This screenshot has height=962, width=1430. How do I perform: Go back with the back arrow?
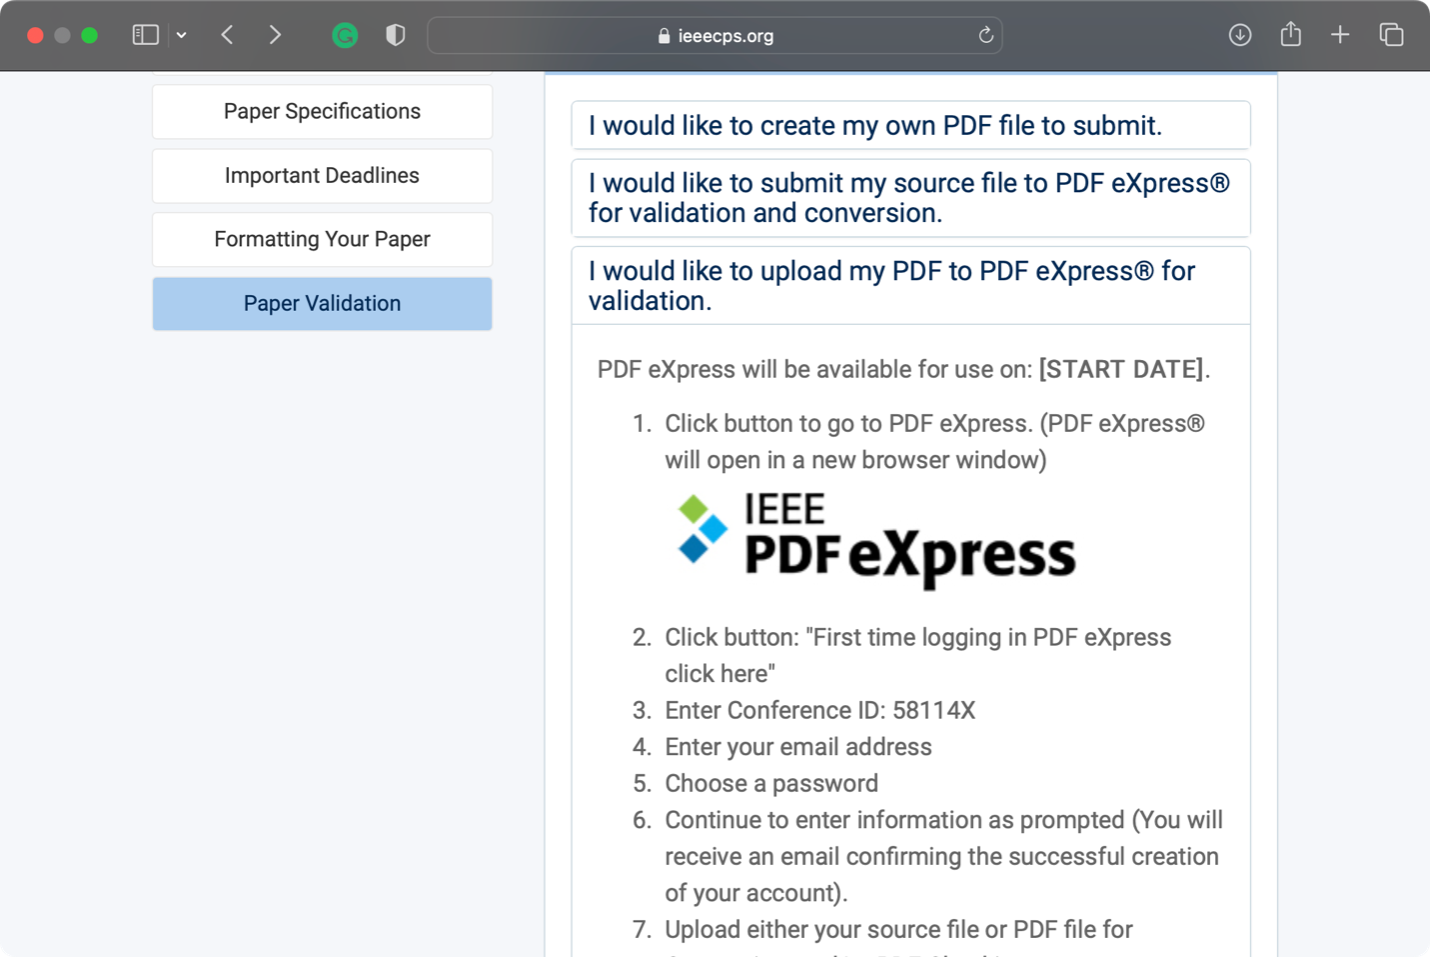click(227, 35)
